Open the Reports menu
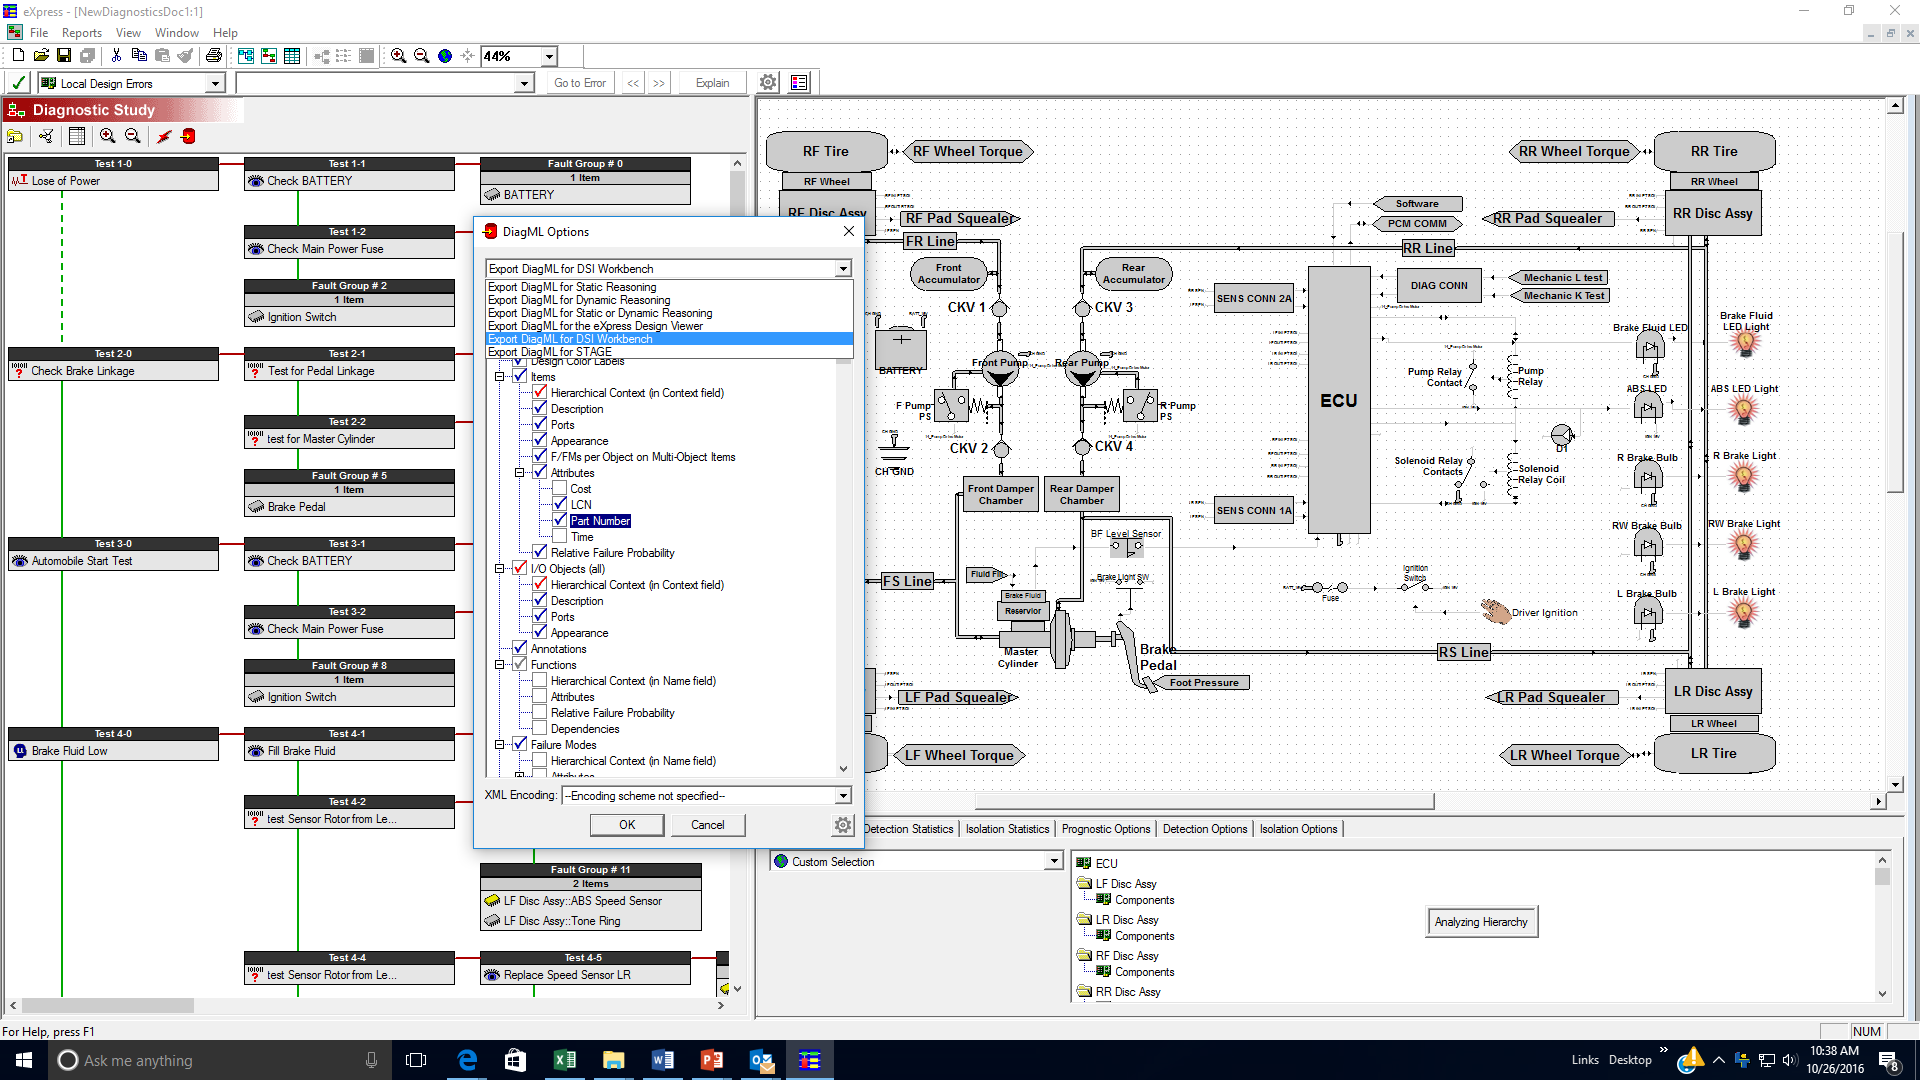Image resolution: width=1920 pixels, height=1080 pixels. tap(82, 33)
